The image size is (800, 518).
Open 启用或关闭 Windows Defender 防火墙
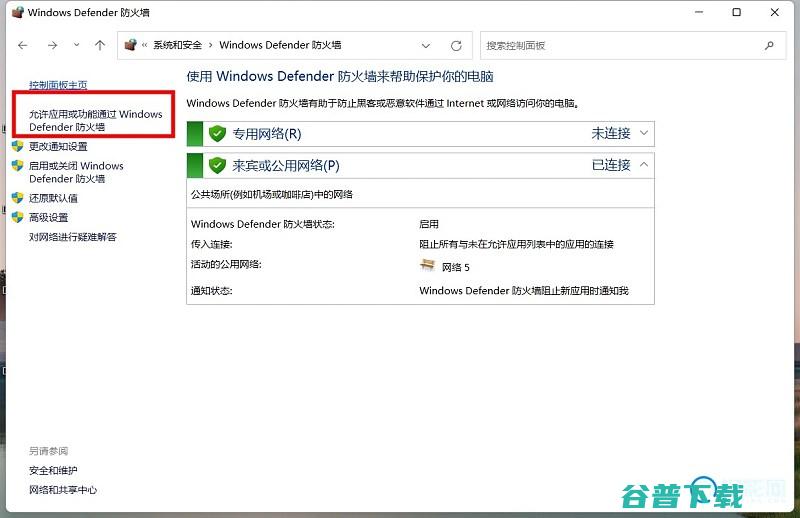[76, 172]
